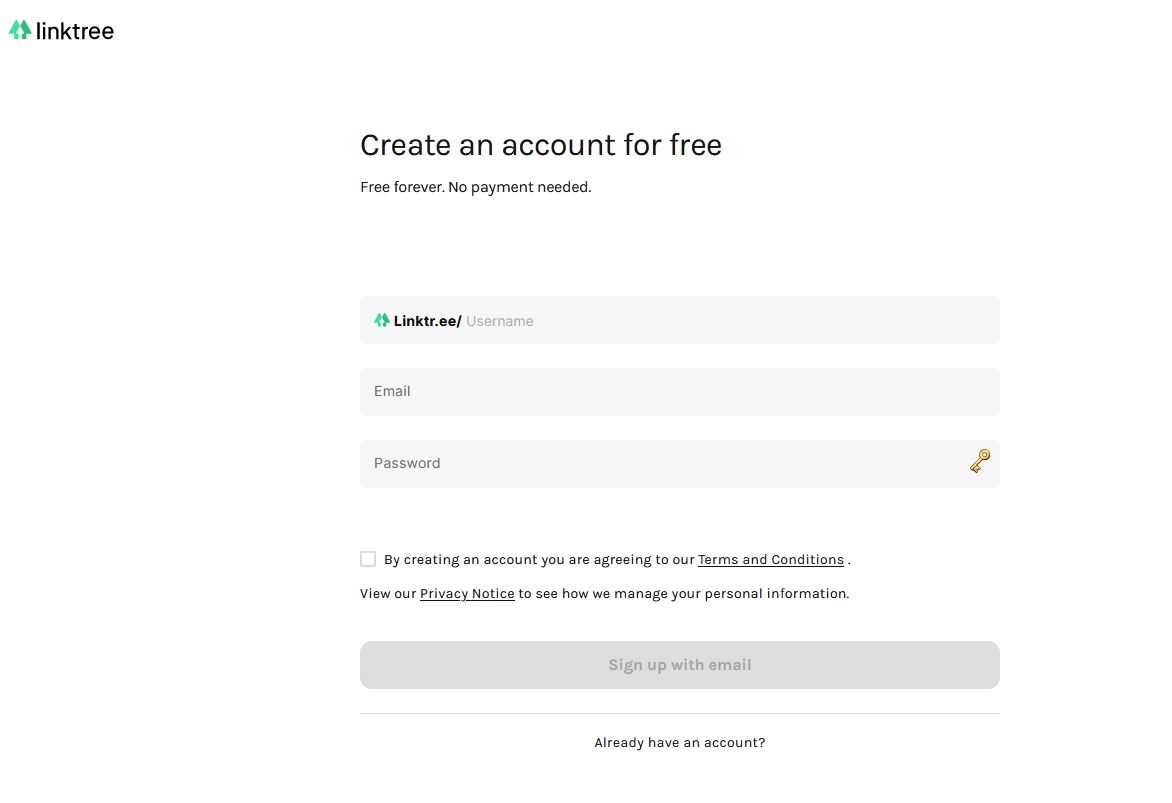Click the golden key icon in Password field

click(980, 462)
